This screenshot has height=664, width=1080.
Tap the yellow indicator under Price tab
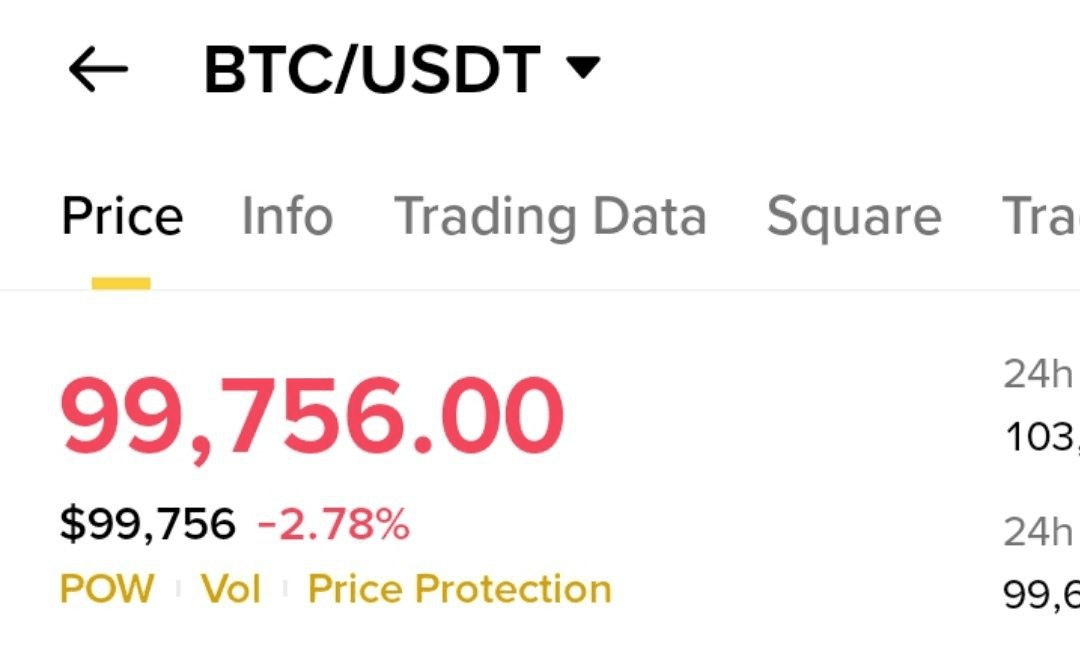121,283
